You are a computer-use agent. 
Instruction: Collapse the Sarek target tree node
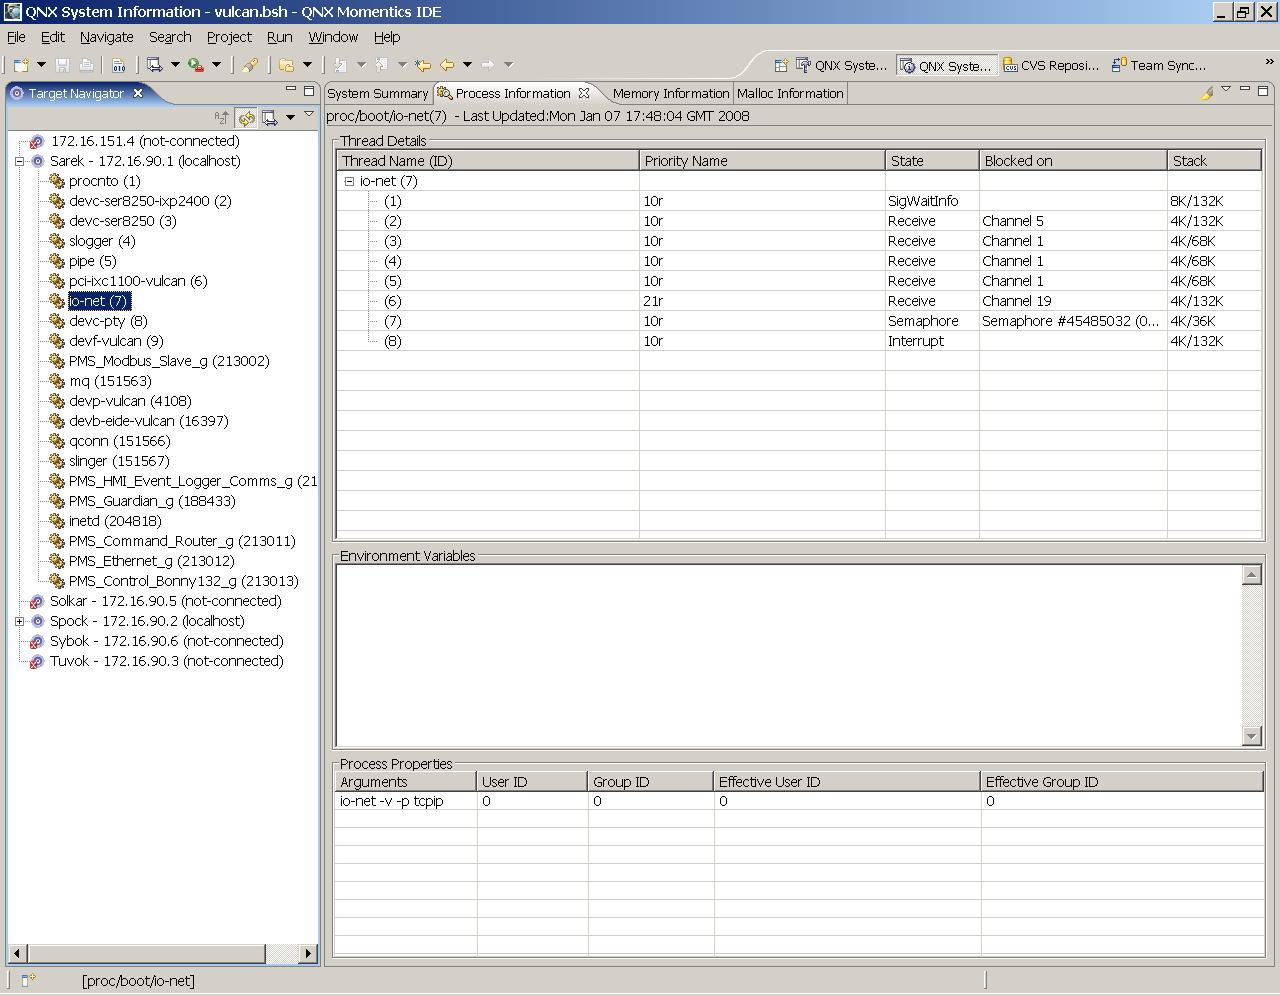pyautogui.click(x=19, y=161)
